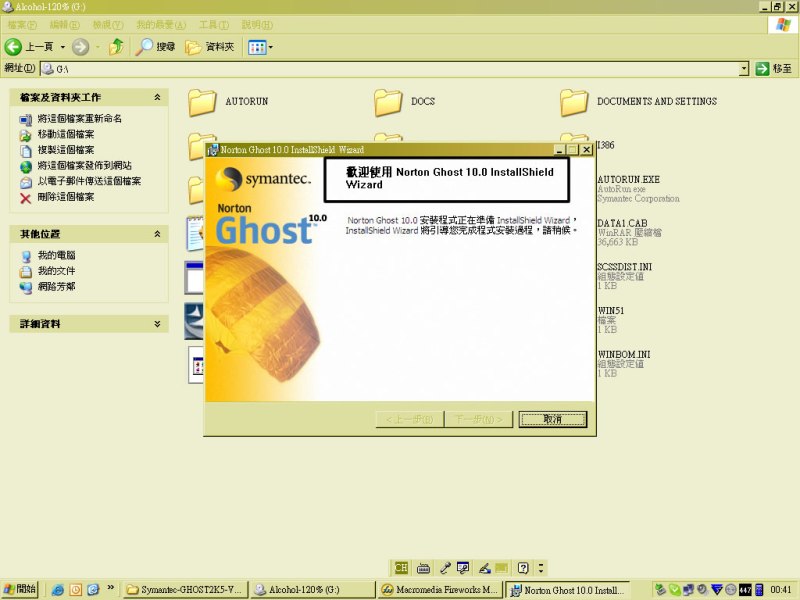Click 以電子郵件傳送這個檔案 email link
This screenshot has width=800, height=600.
(x=89, y=181)
